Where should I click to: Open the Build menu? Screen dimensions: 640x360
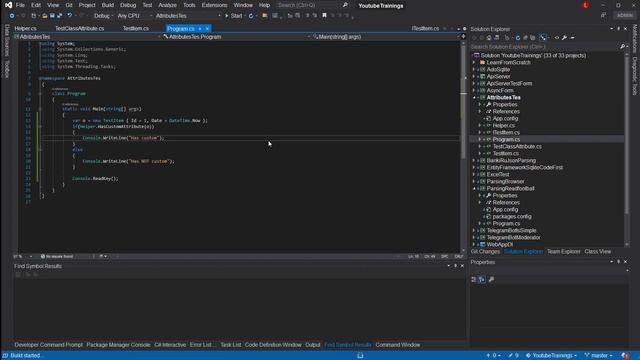pos(108,5)
